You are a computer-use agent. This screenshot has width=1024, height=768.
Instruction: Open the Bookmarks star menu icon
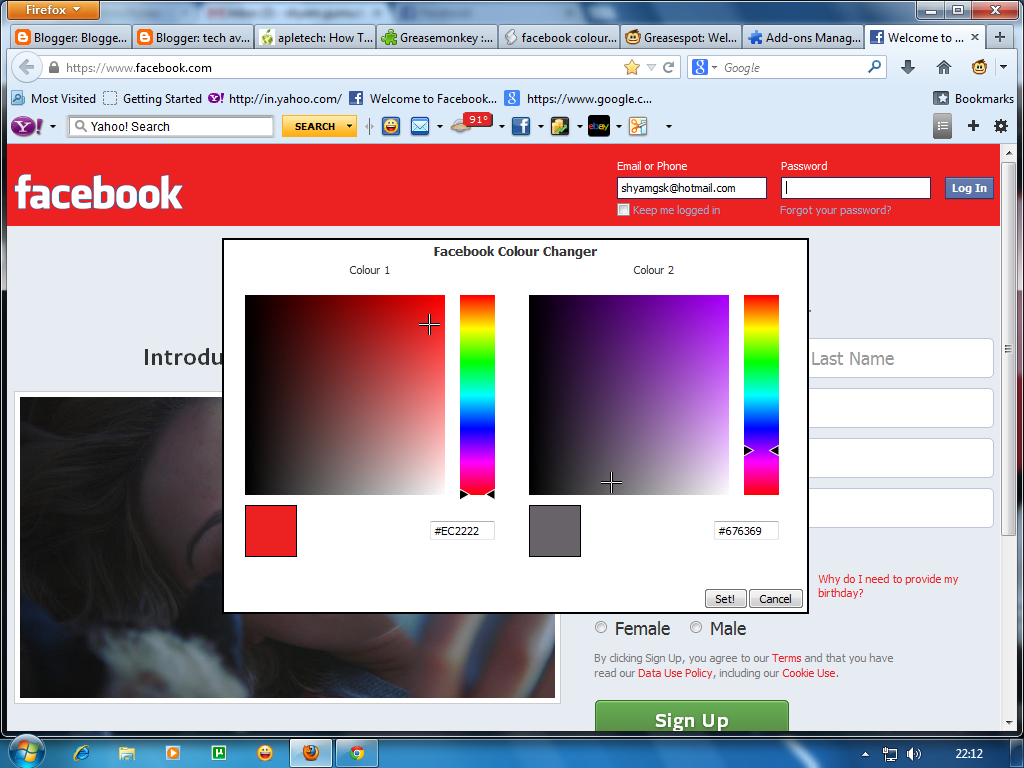pos(940,99)
